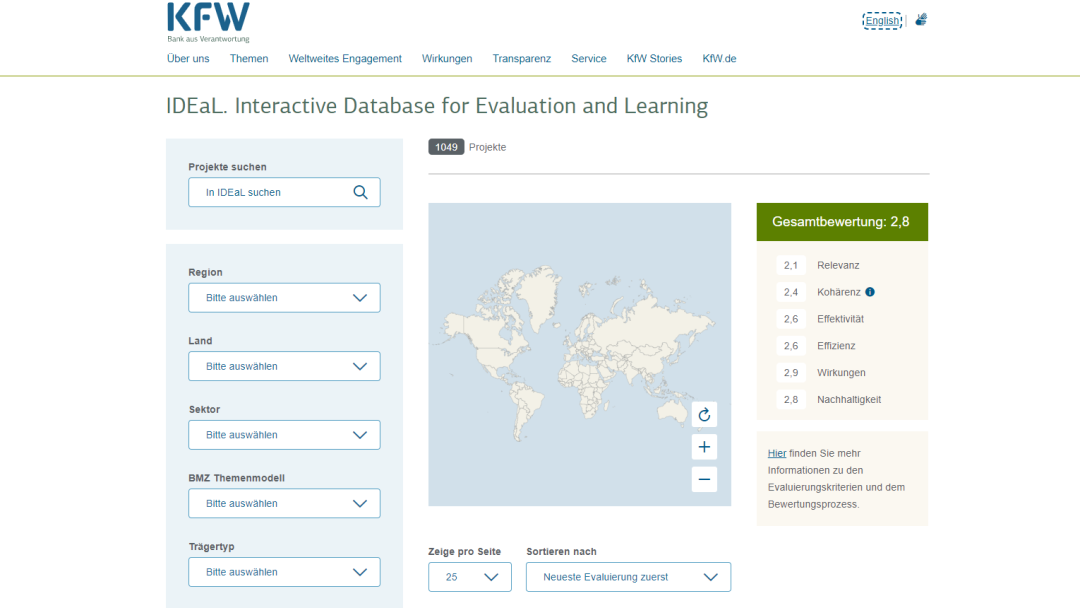Click the Gesamtbewertung: 2,8 header
This screenshot has height=608, width=1080.
[842, 222]
